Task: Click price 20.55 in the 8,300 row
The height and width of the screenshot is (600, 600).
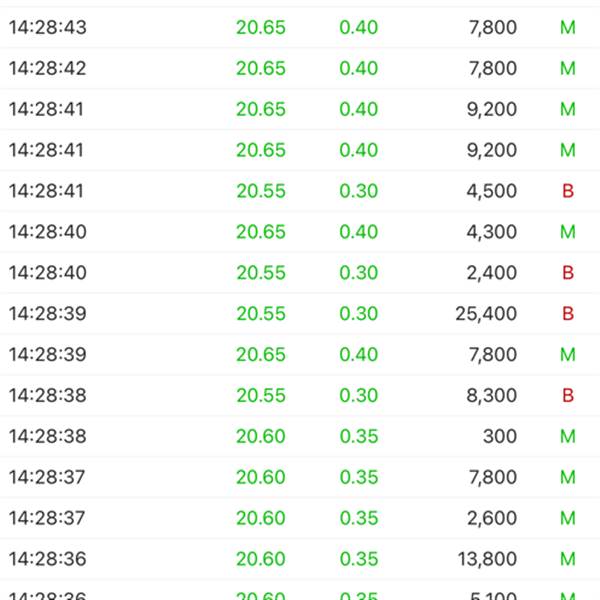Action: tap(261, 396)
